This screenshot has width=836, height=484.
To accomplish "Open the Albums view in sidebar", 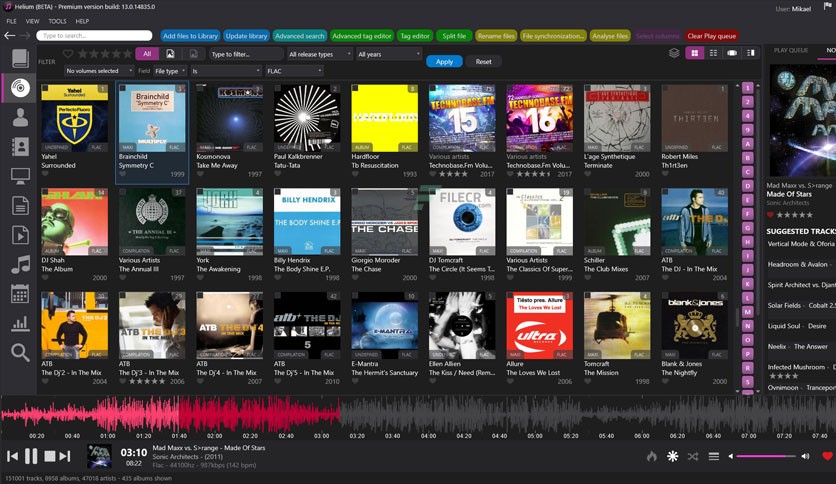I will pyautogui.click(x=20, y=88).
